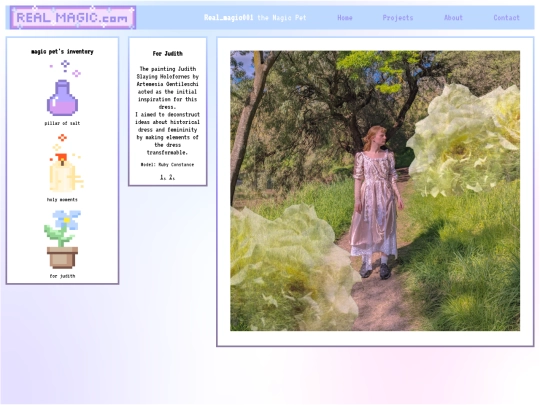Click the 'For Judith' heading
The height and width of the screenshot is (405, 540).
(168, 53)
